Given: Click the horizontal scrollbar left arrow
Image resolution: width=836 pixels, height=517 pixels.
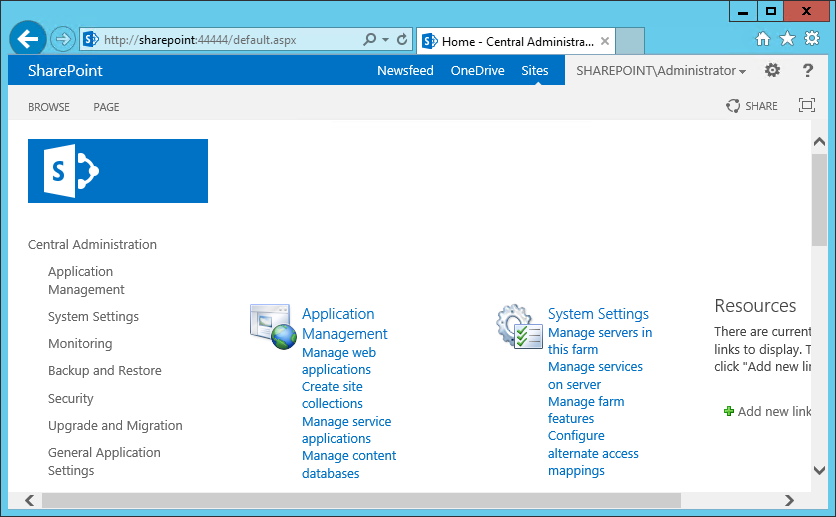Looking at the screenshot, I should pos(30,500).
